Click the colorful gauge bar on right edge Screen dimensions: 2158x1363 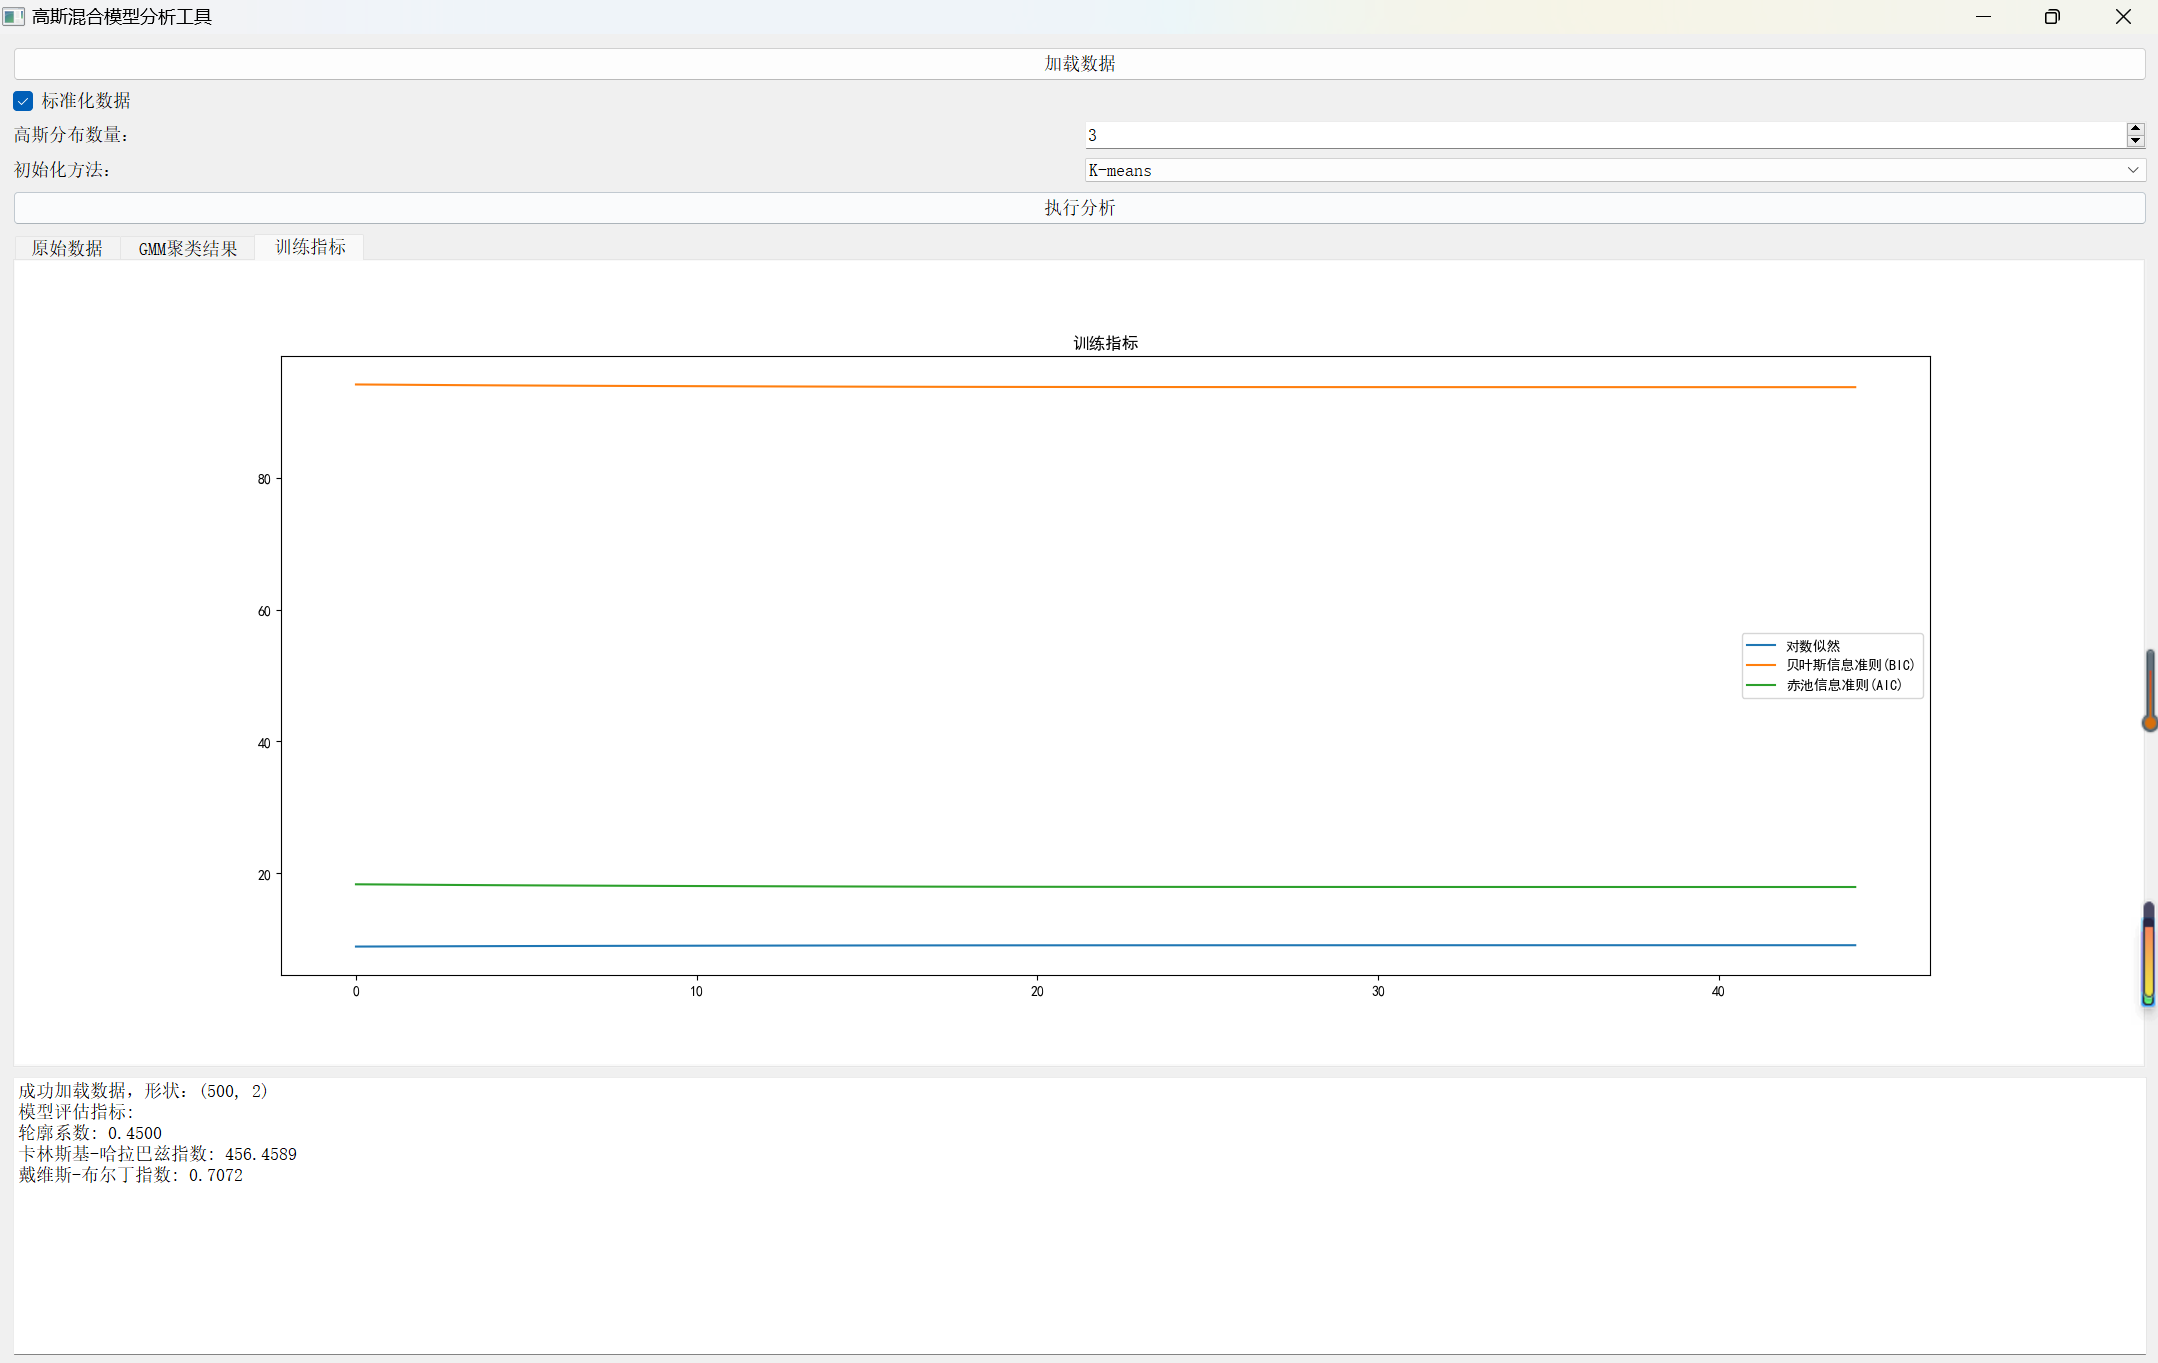[x=2148, y=953]
